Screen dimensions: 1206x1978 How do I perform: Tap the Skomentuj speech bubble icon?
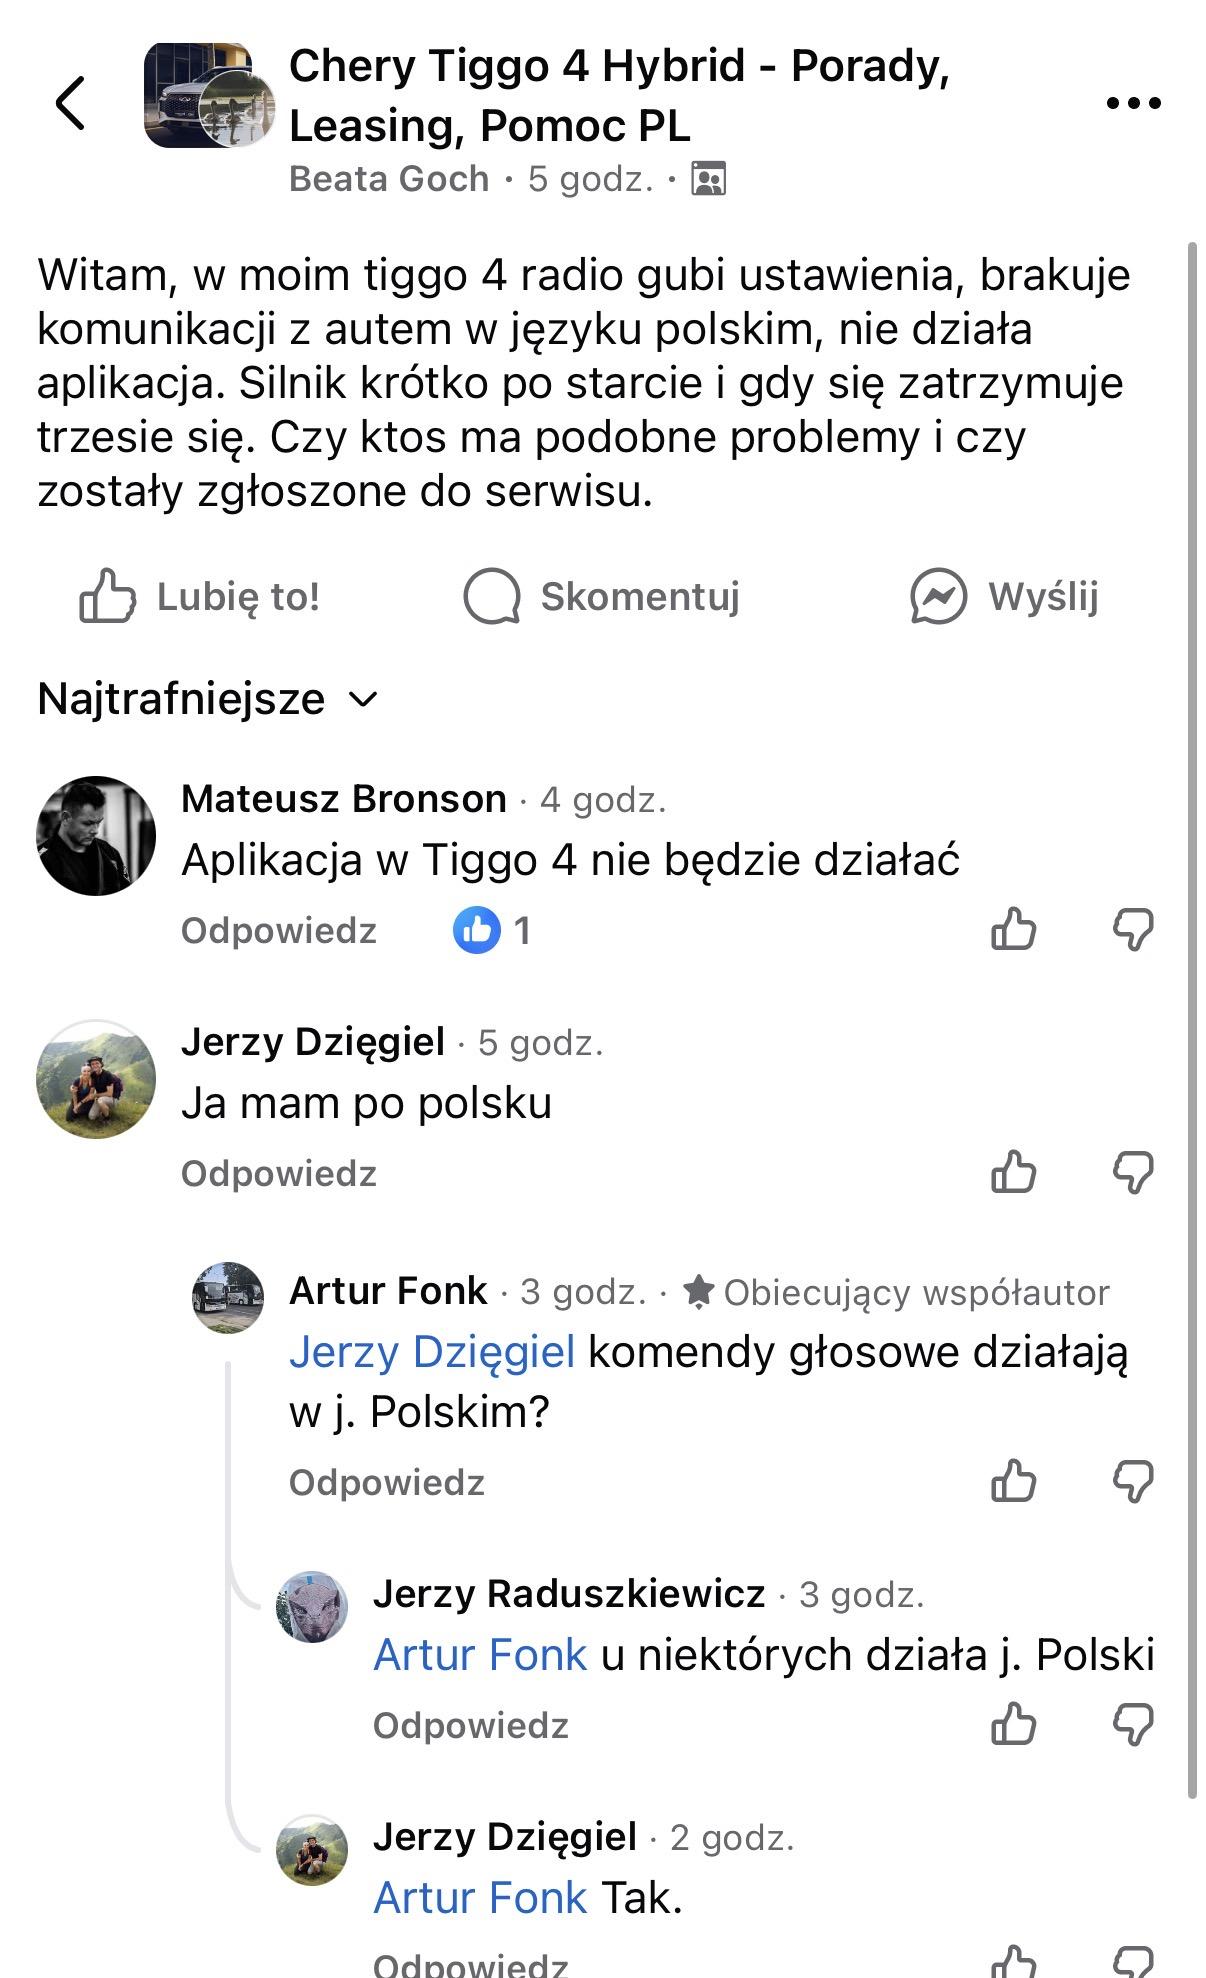point(492,597)
